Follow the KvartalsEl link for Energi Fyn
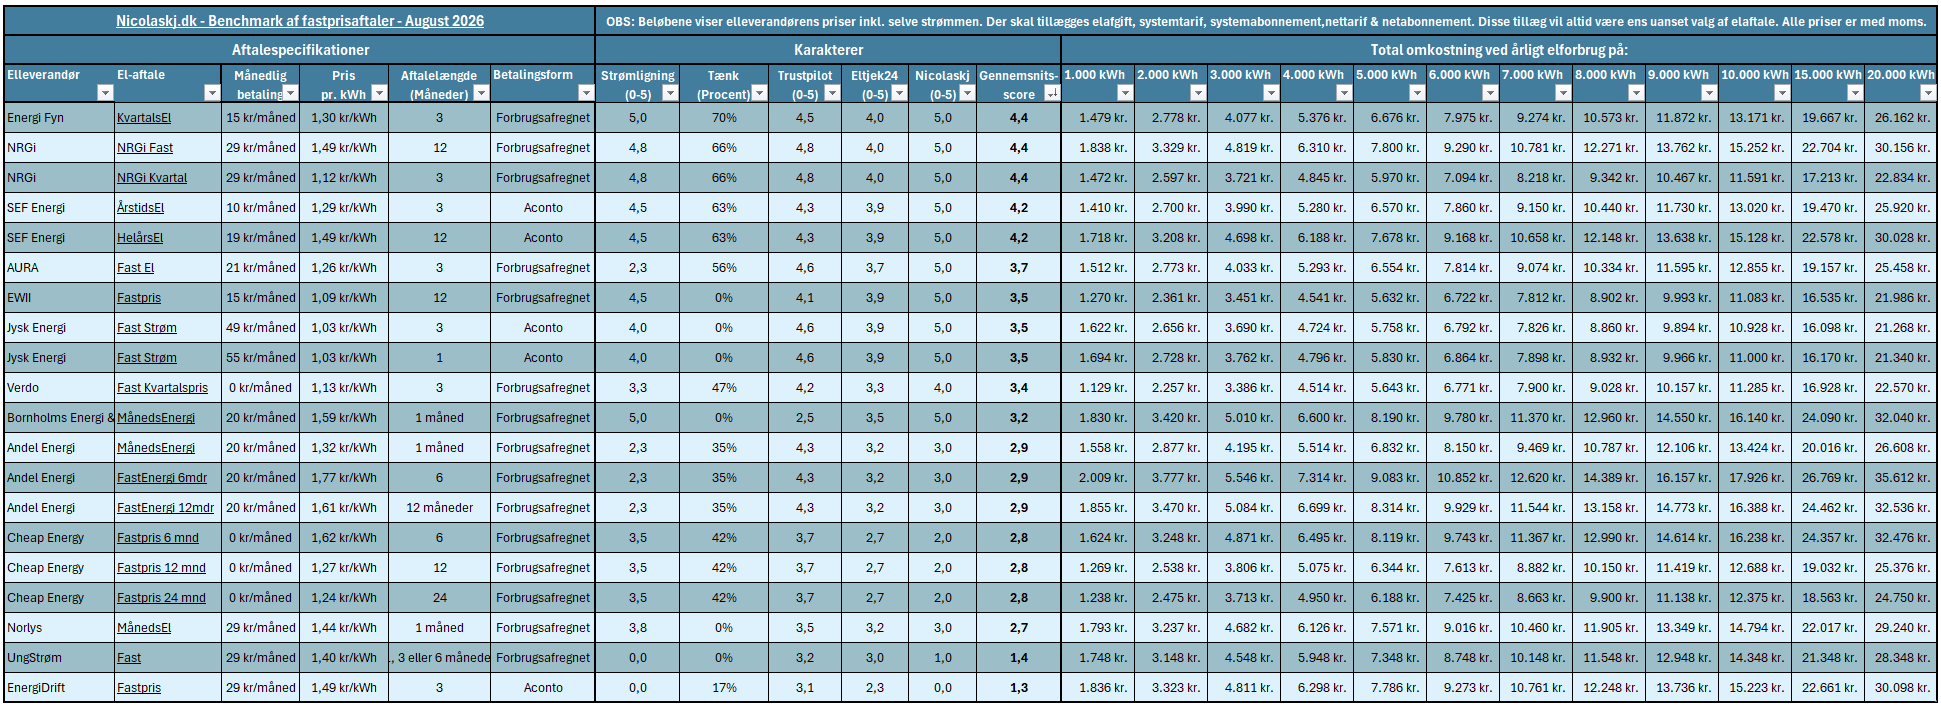 [x=144, y=118]
